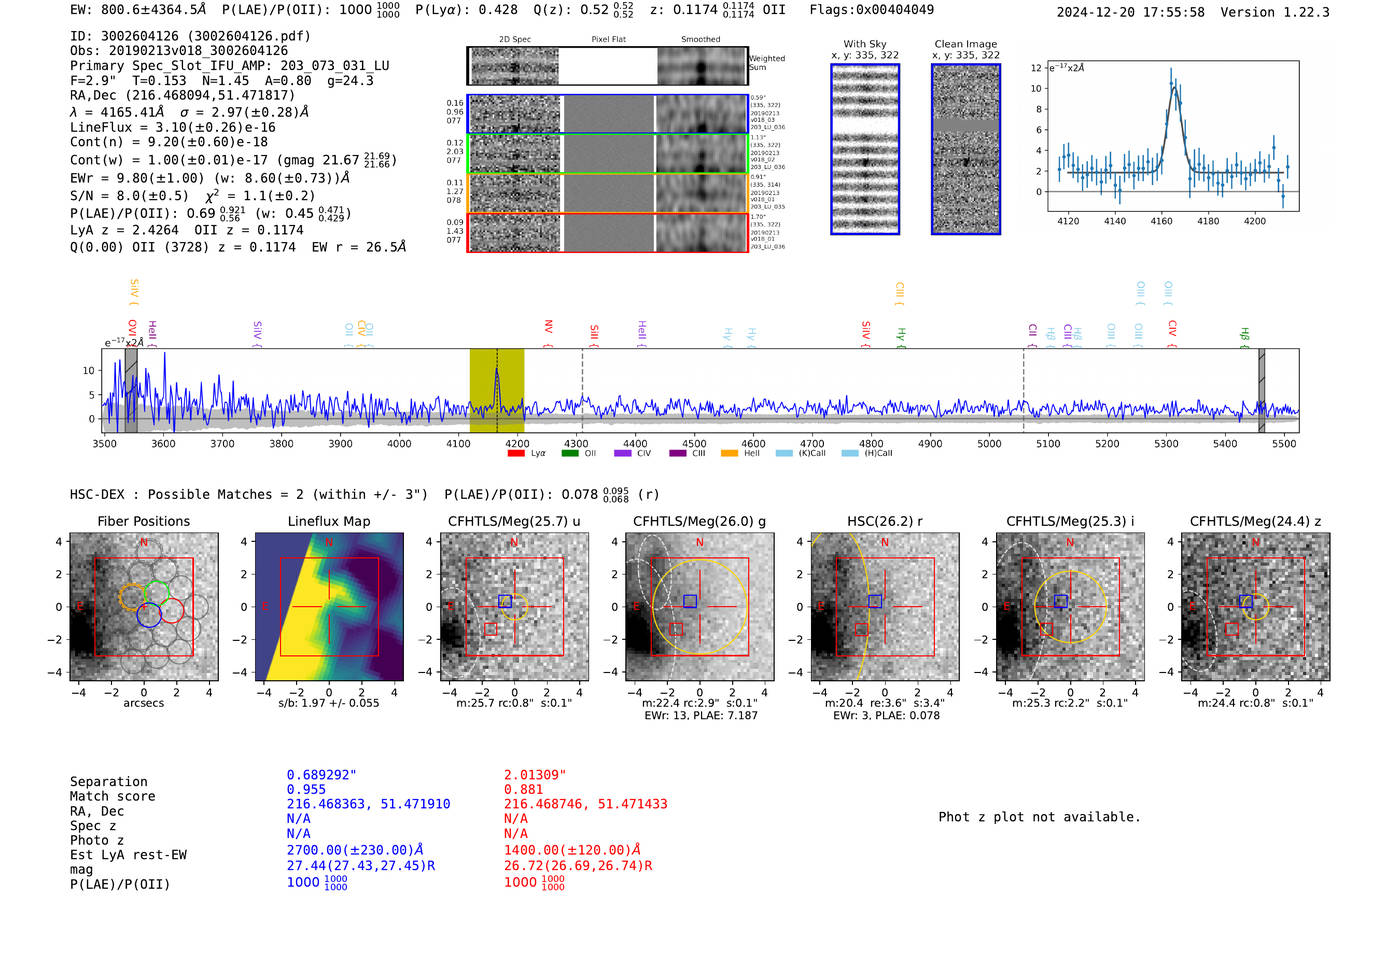
Task: Click the (K)CaII legend swatch
Action: pos(784,454)
